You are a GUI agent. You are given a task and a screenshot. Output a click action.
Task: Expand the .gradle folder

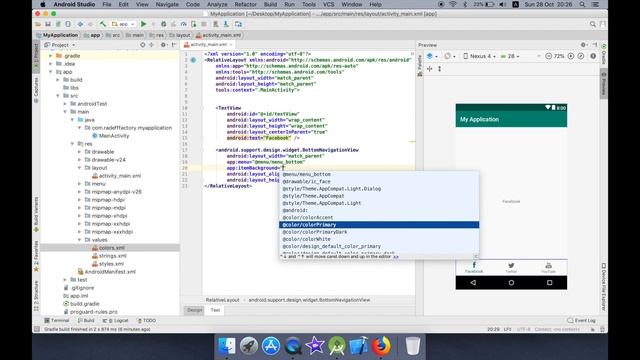pos(51,56)
